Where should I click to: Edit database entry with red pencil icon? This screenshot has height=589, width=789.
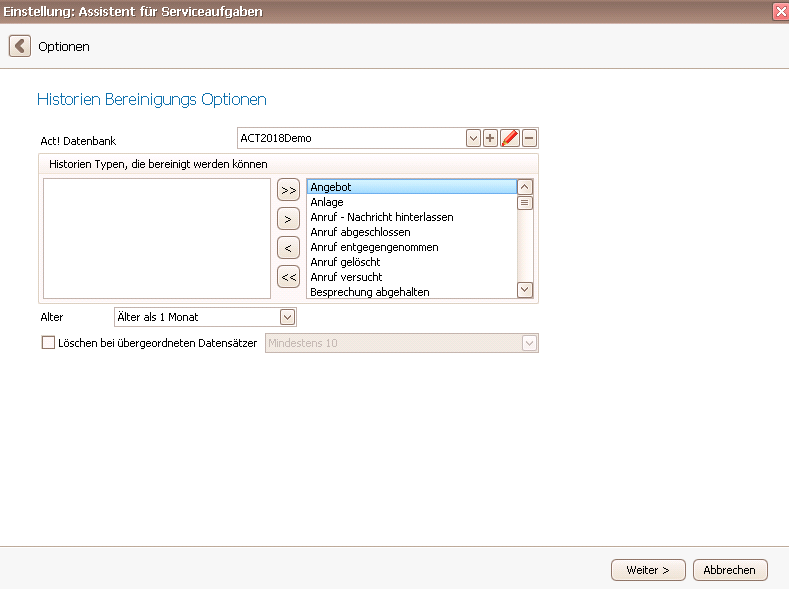tap(510, 138)
